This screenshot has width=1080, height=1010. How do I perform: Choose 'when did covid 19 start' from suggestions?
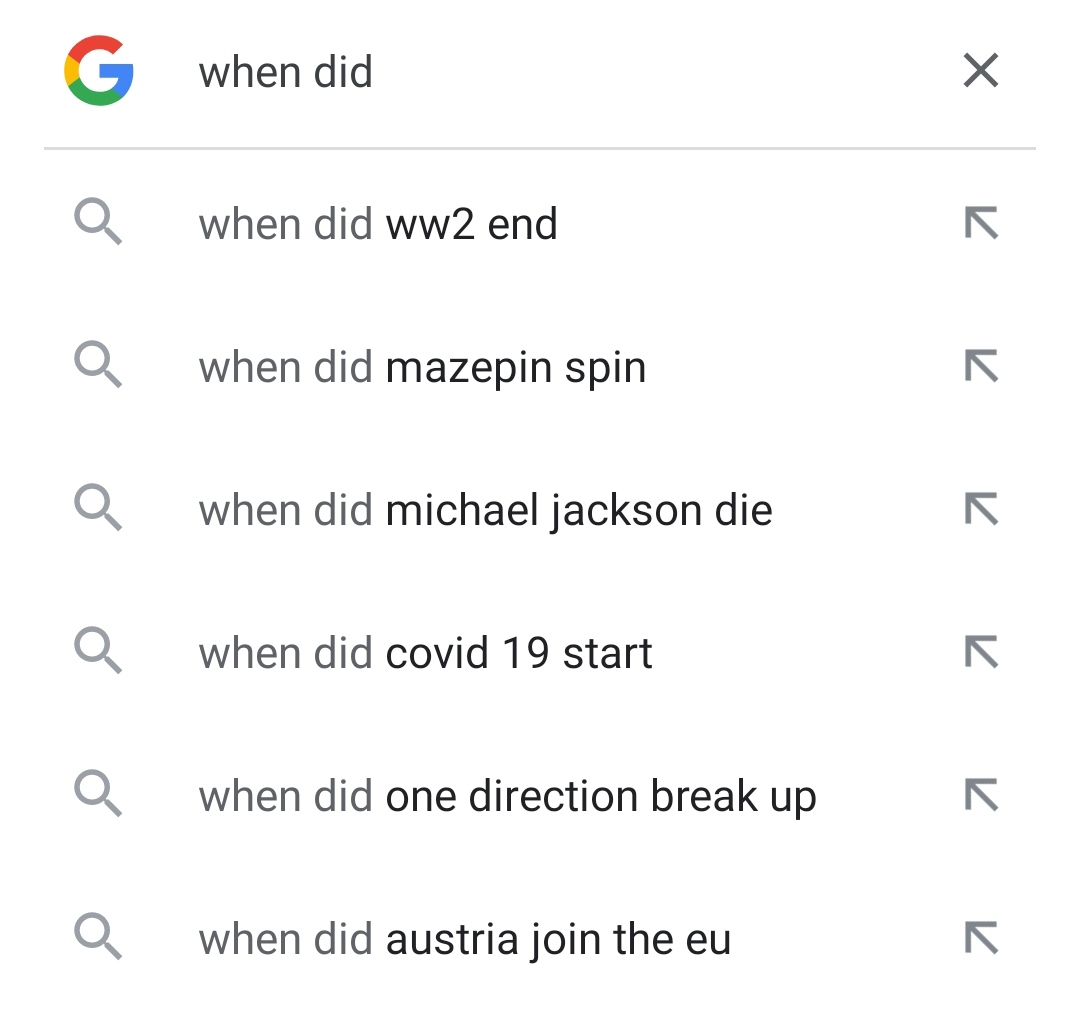[425, 652]
